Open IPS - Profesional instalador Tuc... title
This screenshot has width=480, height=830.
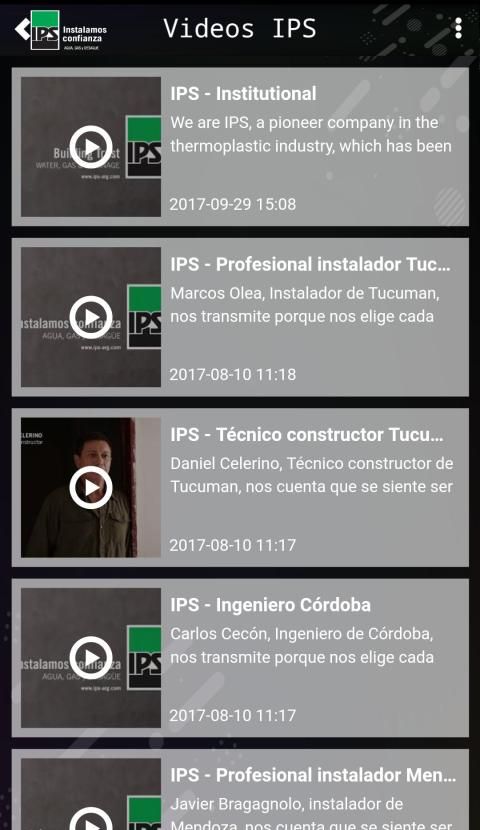(x=311, y=264)
